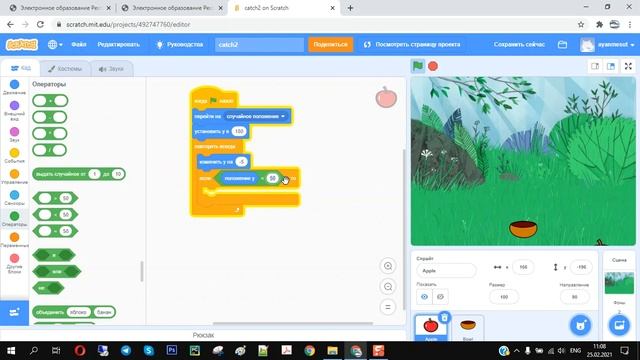640x360 pixels.
Task: Open the Control blocks category
Action: [x=14, y=177]
